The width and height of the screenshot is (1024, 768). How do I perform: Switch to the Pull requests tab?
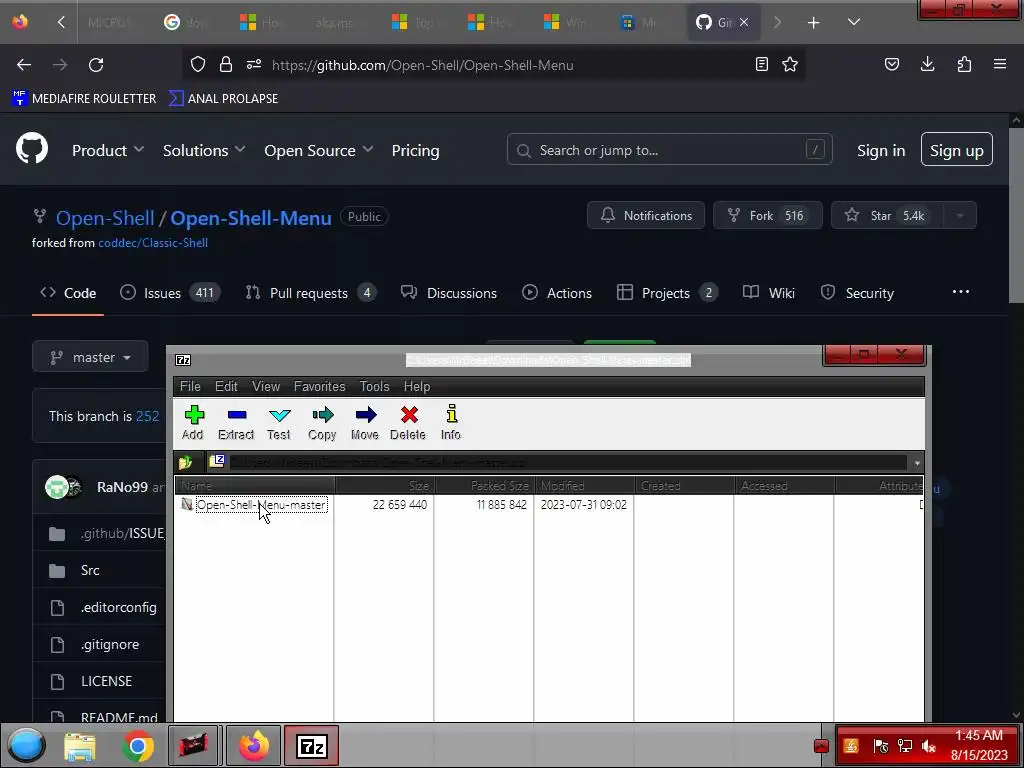[311, 293]
